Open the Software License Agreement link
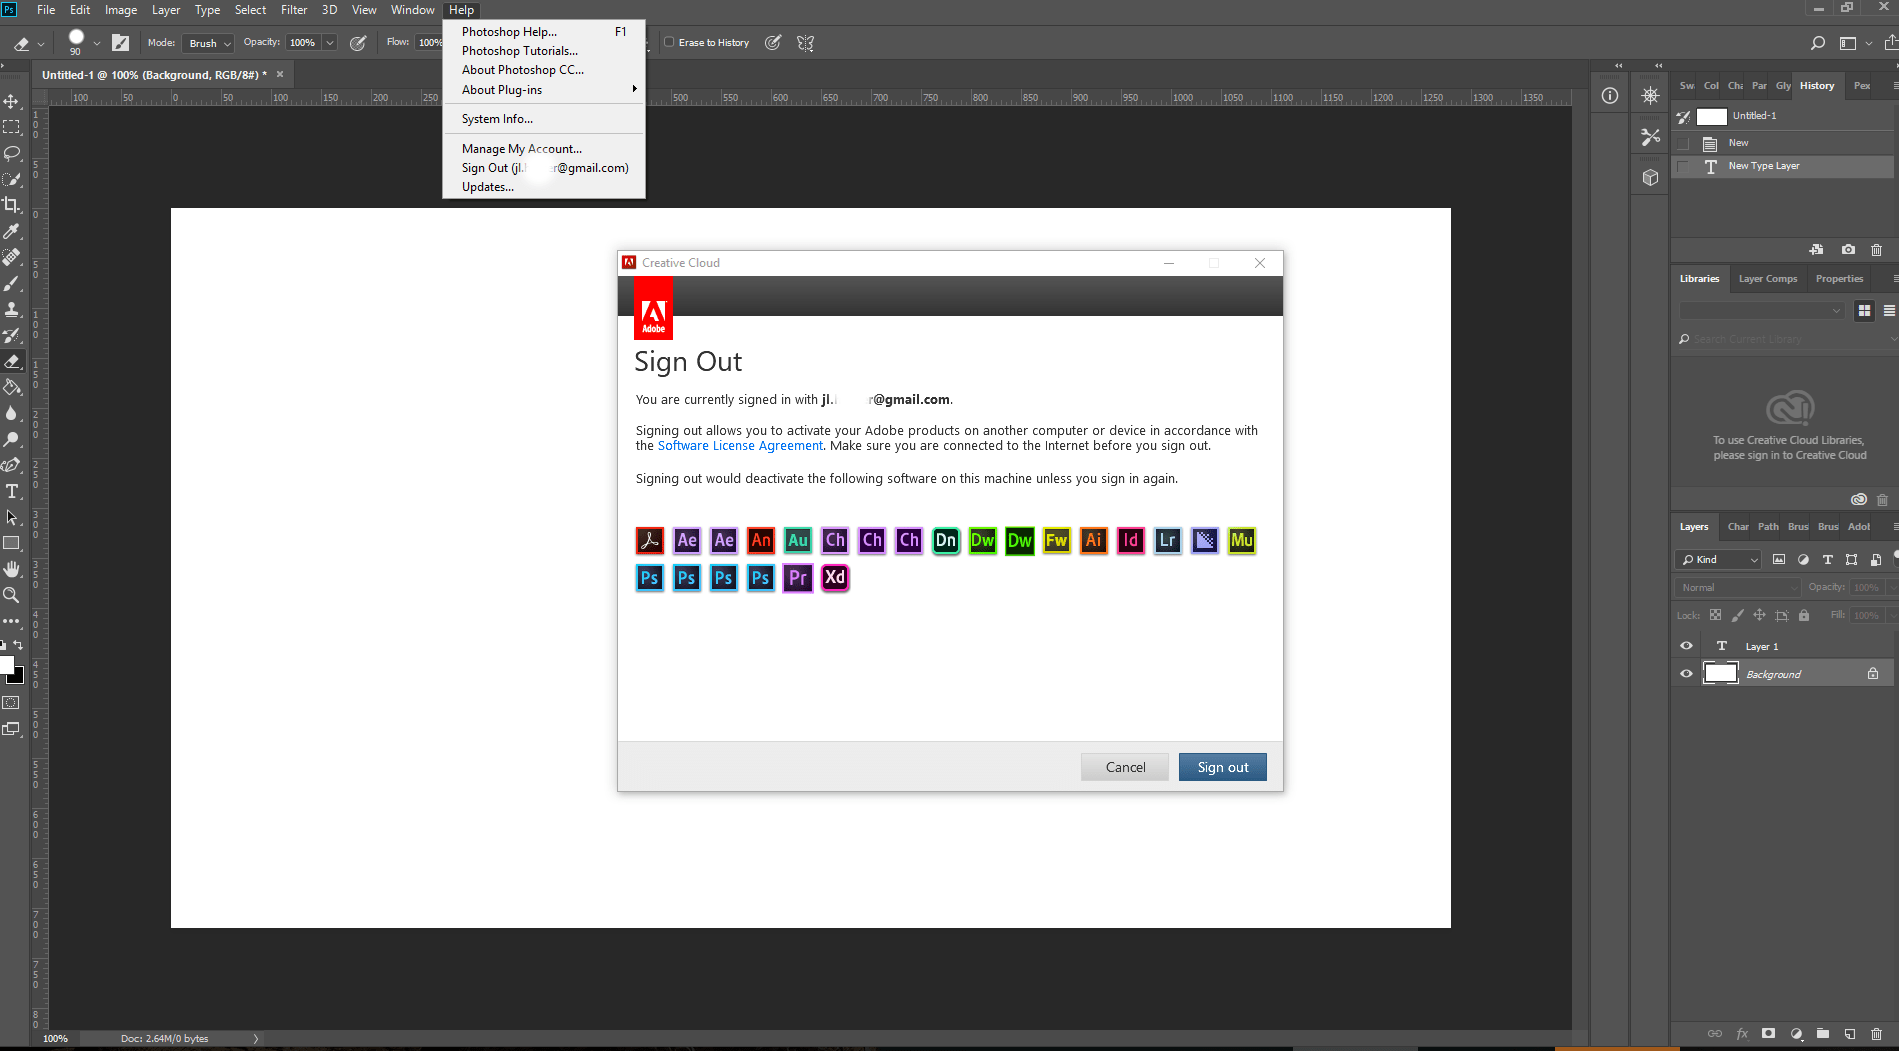Screen dimensions: 1899x1051 point(740,446)
